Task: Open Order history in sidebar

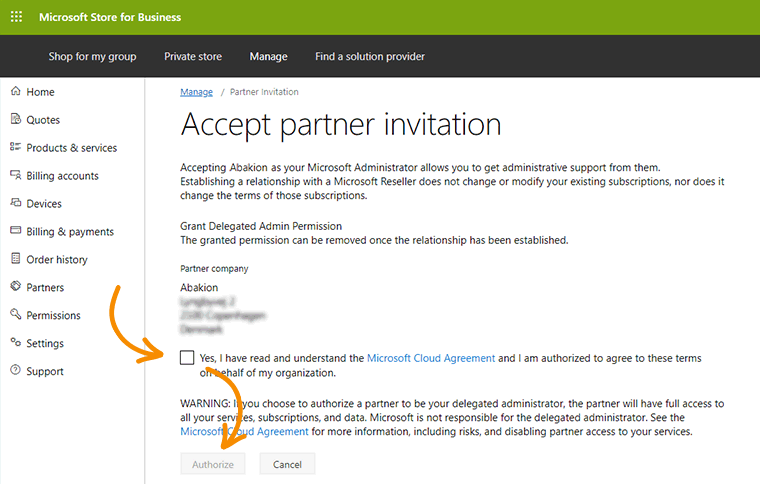Action: [57, 260]
